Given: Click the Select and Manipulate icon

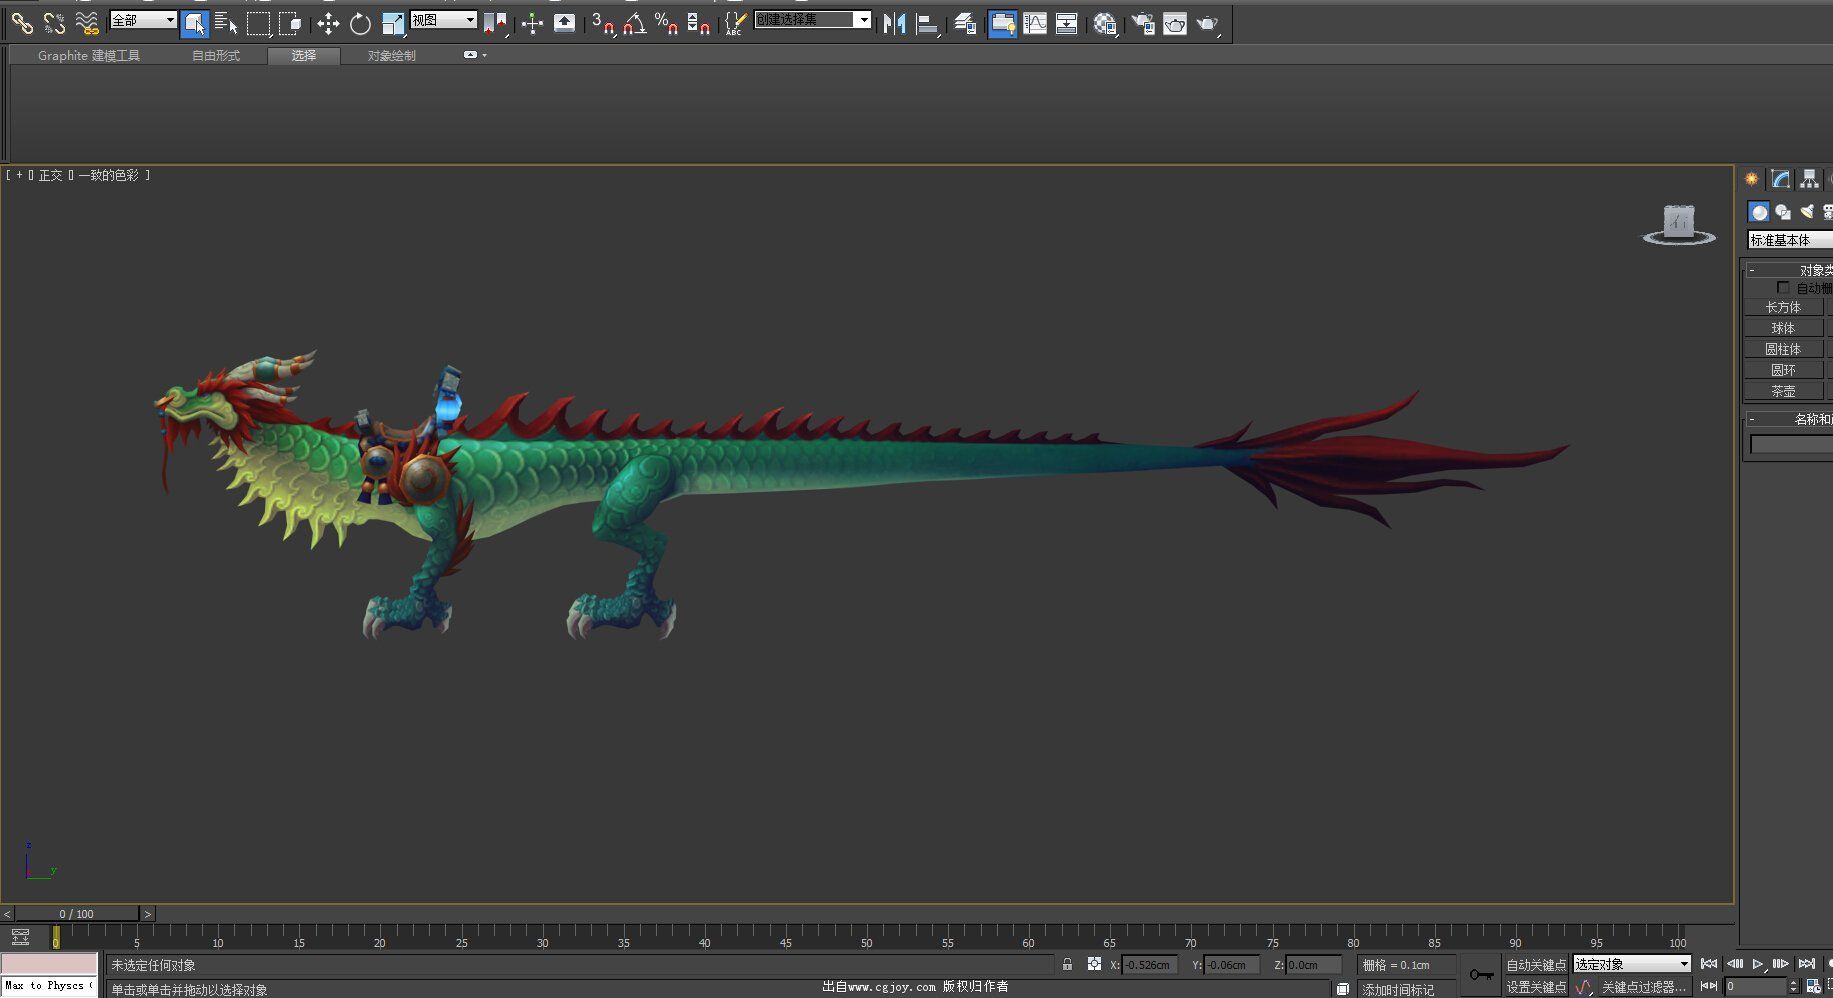Looking at the screenshot, I should (x=532, y=23).
